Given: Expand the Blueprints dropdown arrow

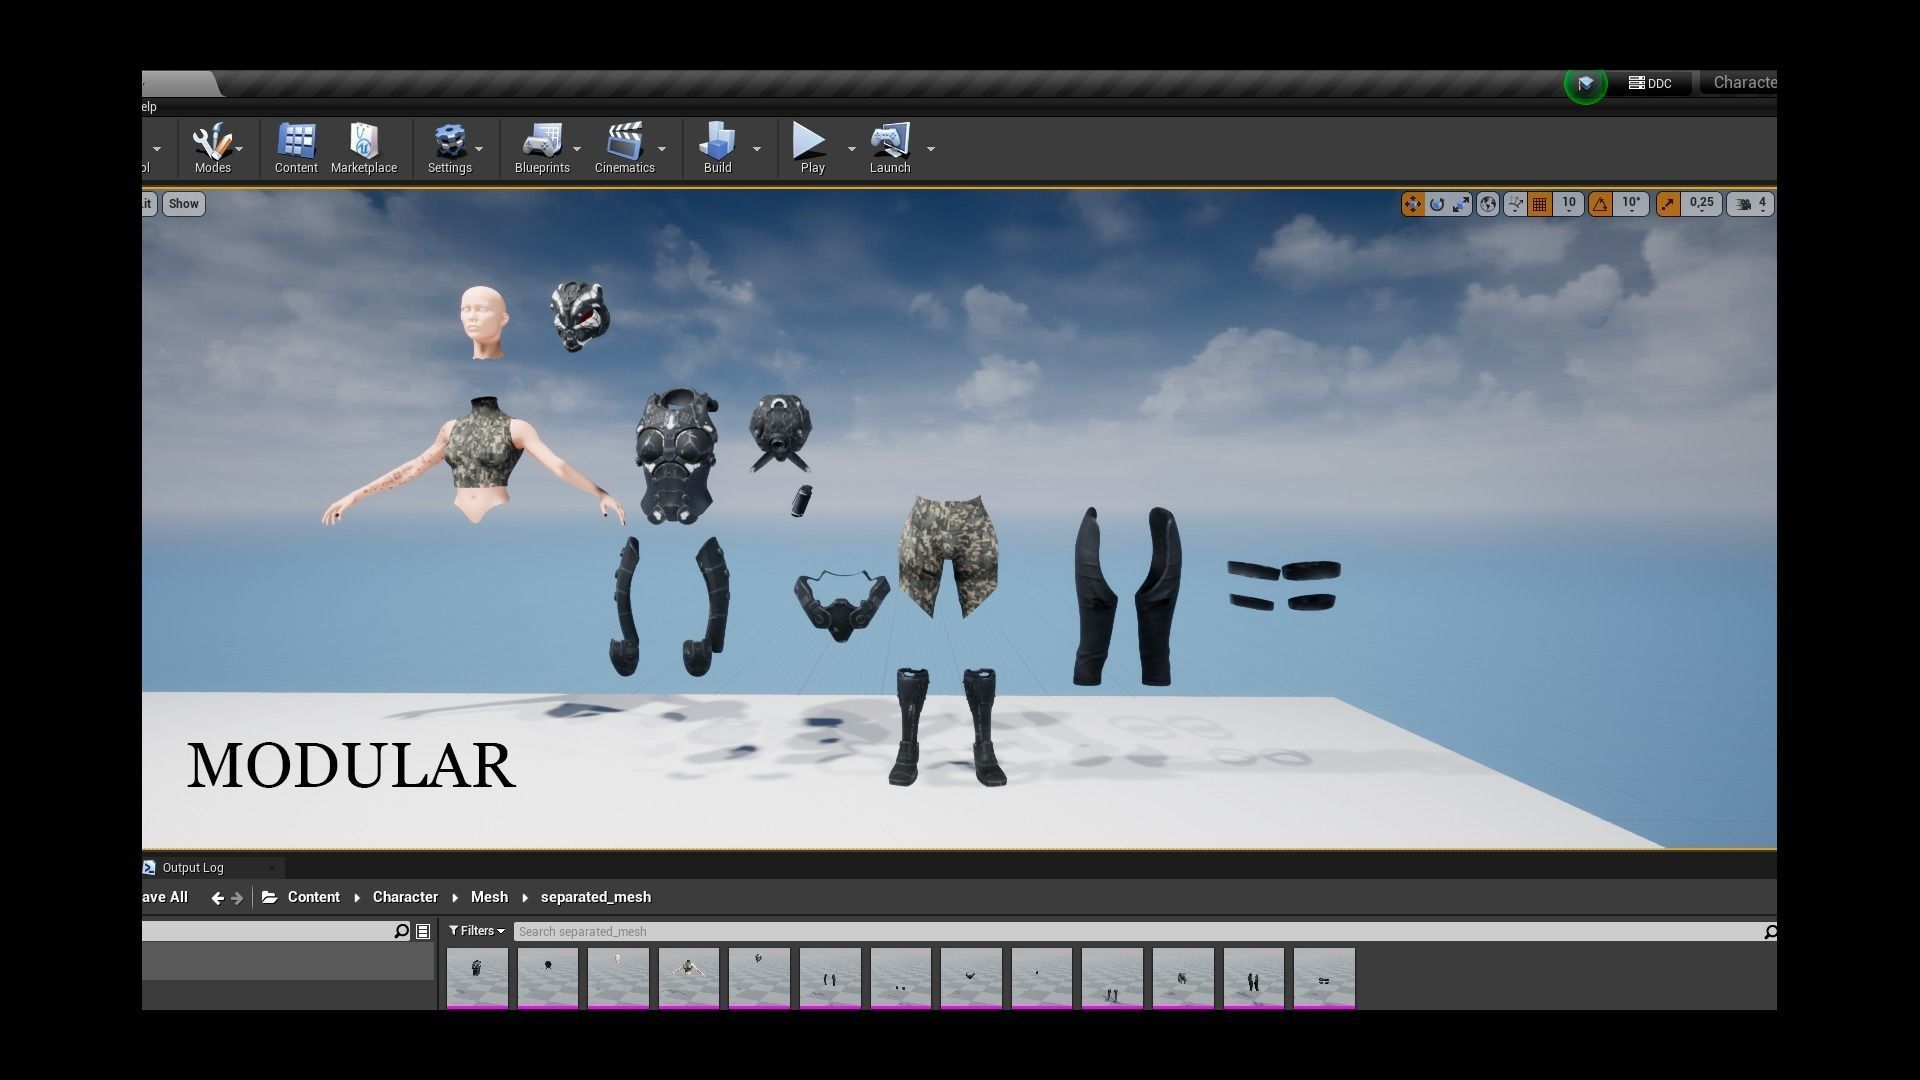Looking at the screenshot, I should [577, 149].
